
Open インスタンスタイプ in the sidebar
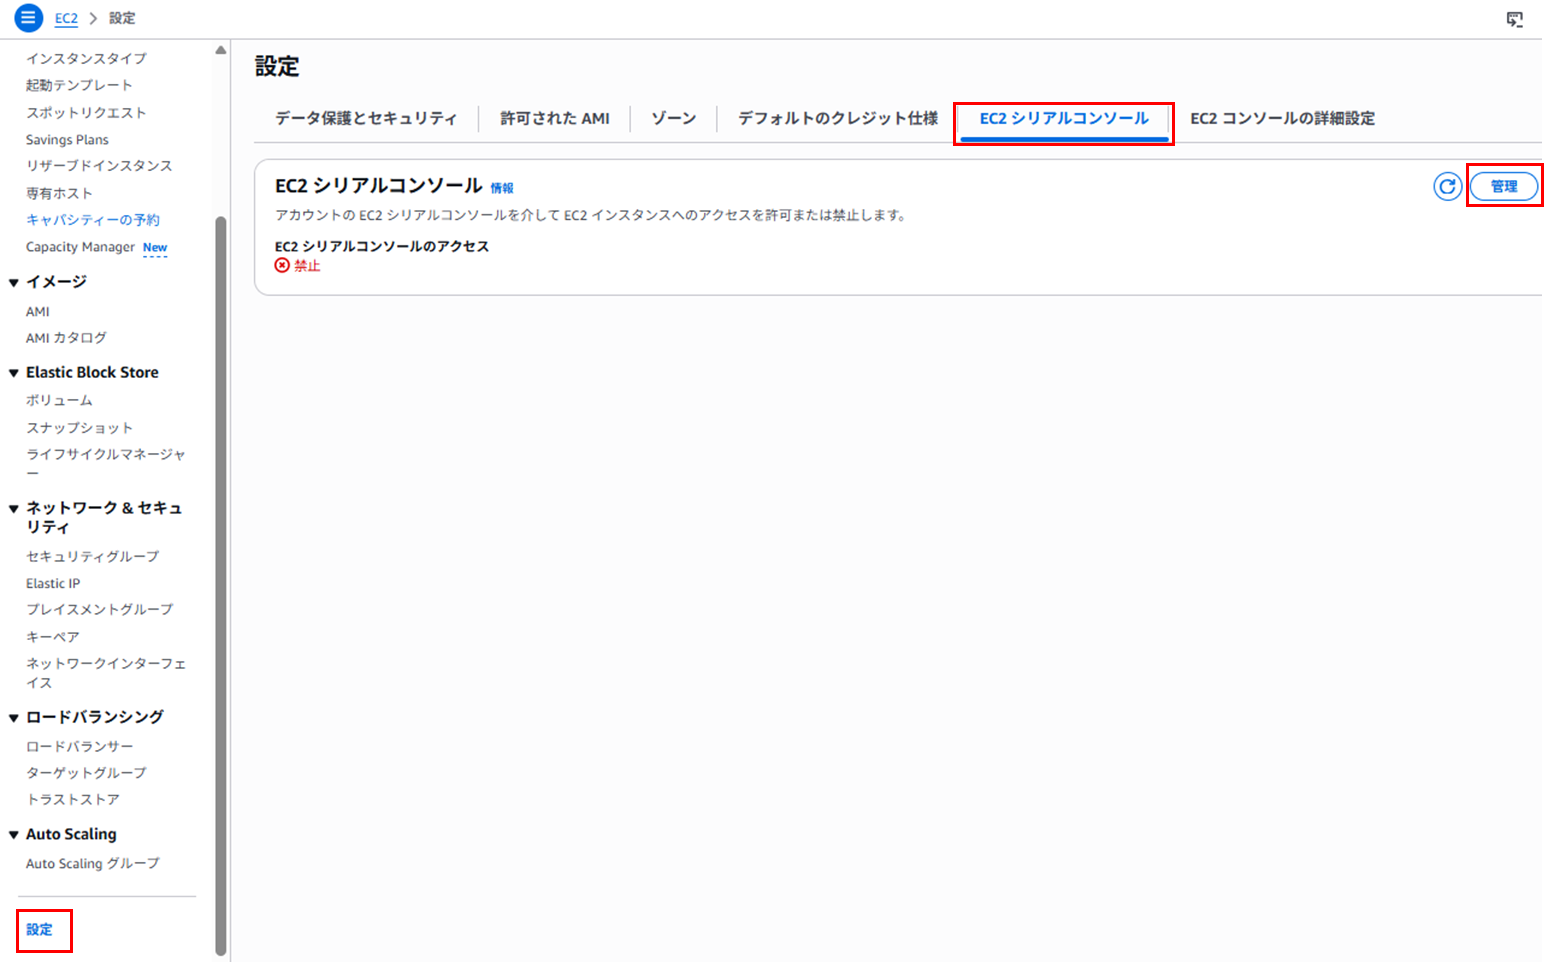[86, 58]
